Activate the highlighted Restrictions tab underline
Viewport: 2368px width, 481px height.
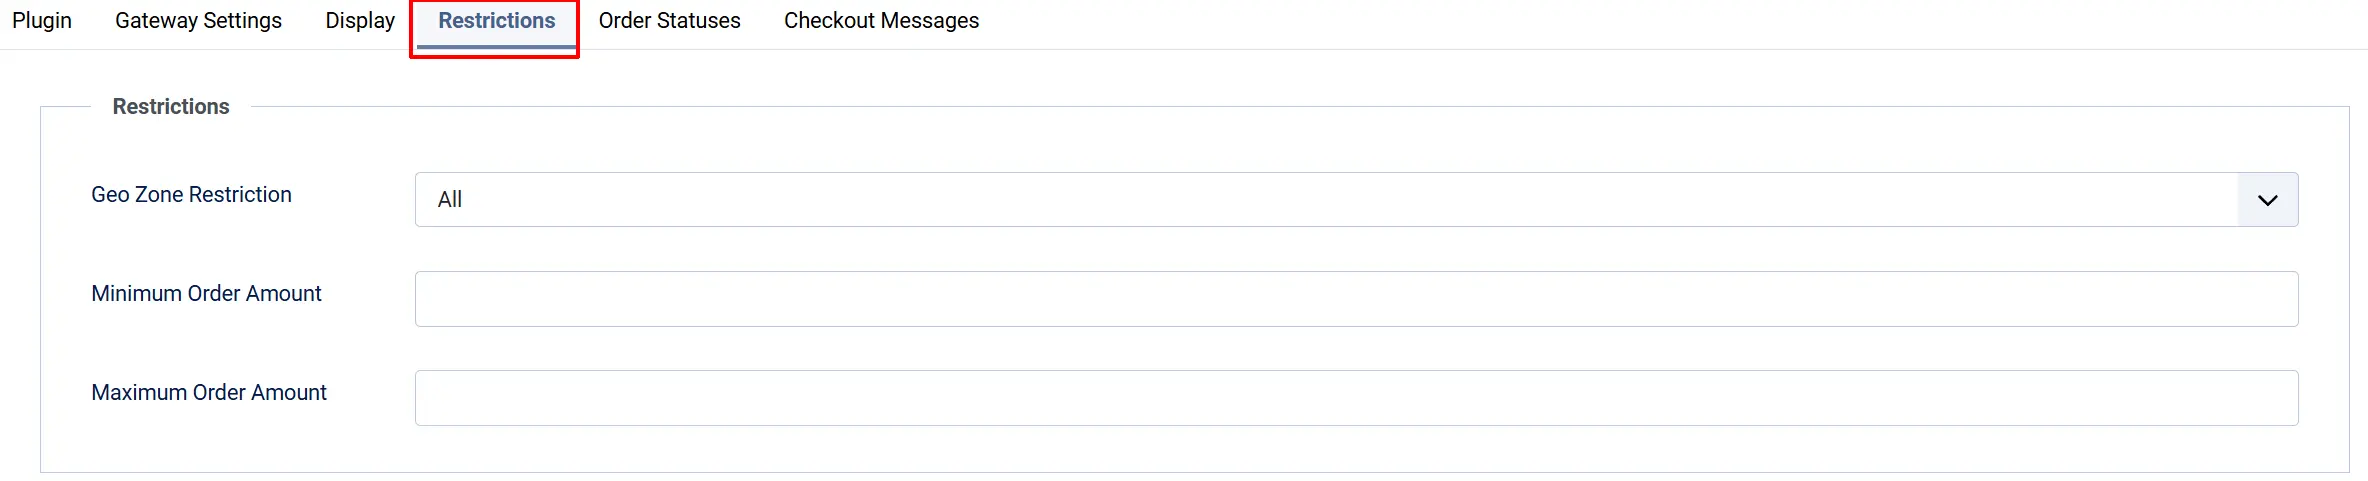click(496, 46)
